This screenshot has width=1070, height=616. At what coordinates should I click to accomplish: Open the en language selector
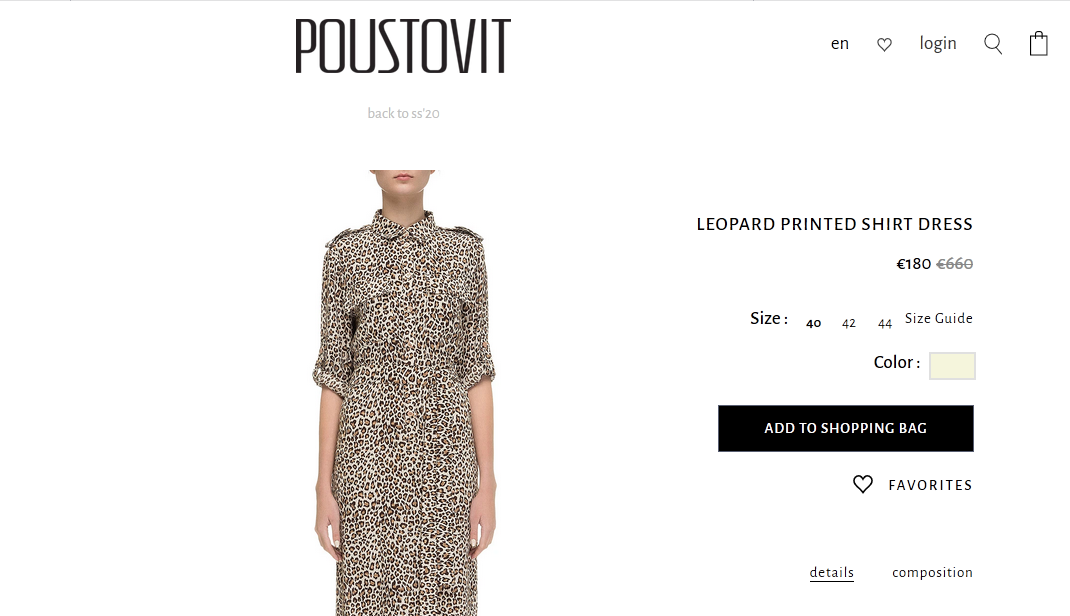click(840, 44)
